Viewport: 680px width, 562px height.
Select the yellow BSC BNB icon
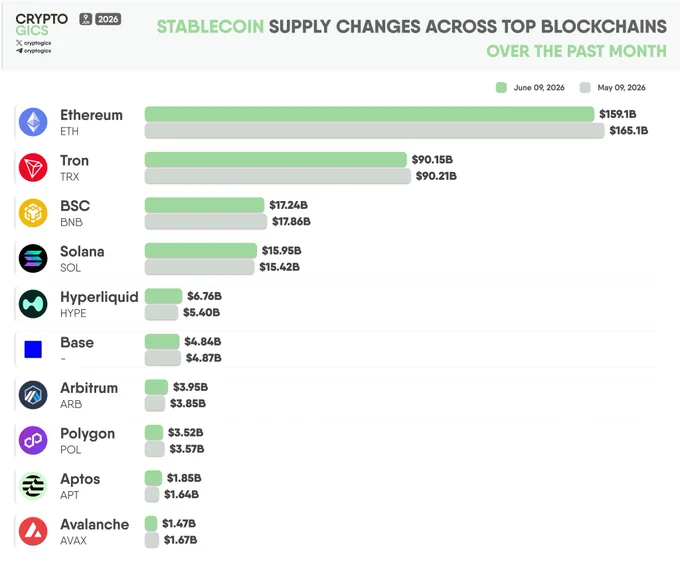(x=33, y=213)
